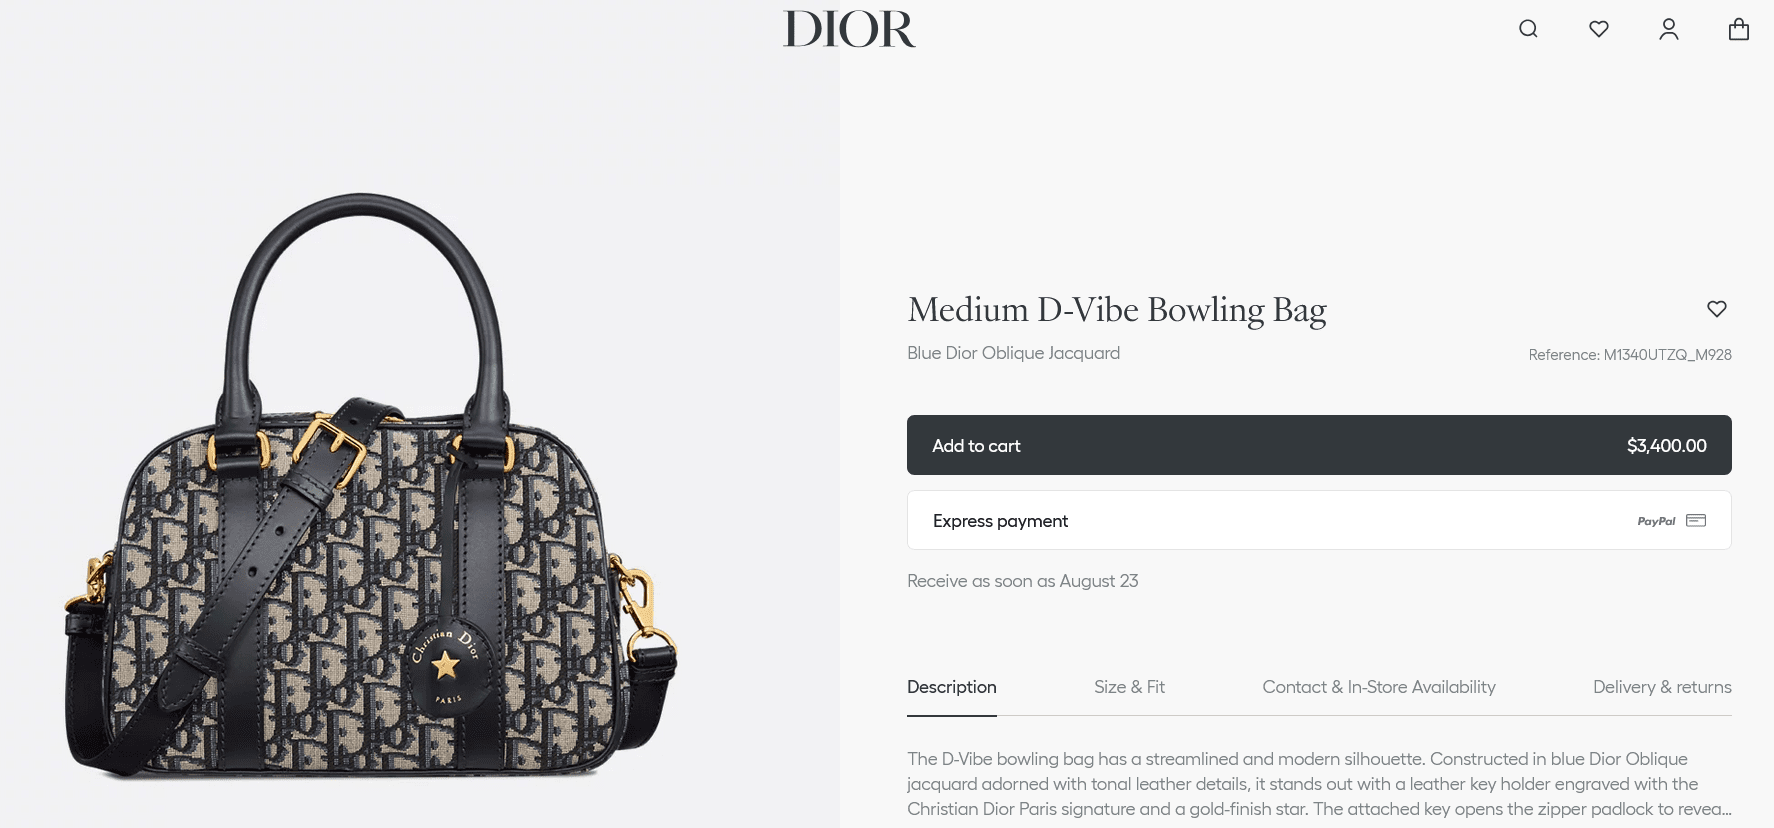The image size is (1774, 828).
Task: Expand the truncated product description text
Action: (x=1319, y=784)
